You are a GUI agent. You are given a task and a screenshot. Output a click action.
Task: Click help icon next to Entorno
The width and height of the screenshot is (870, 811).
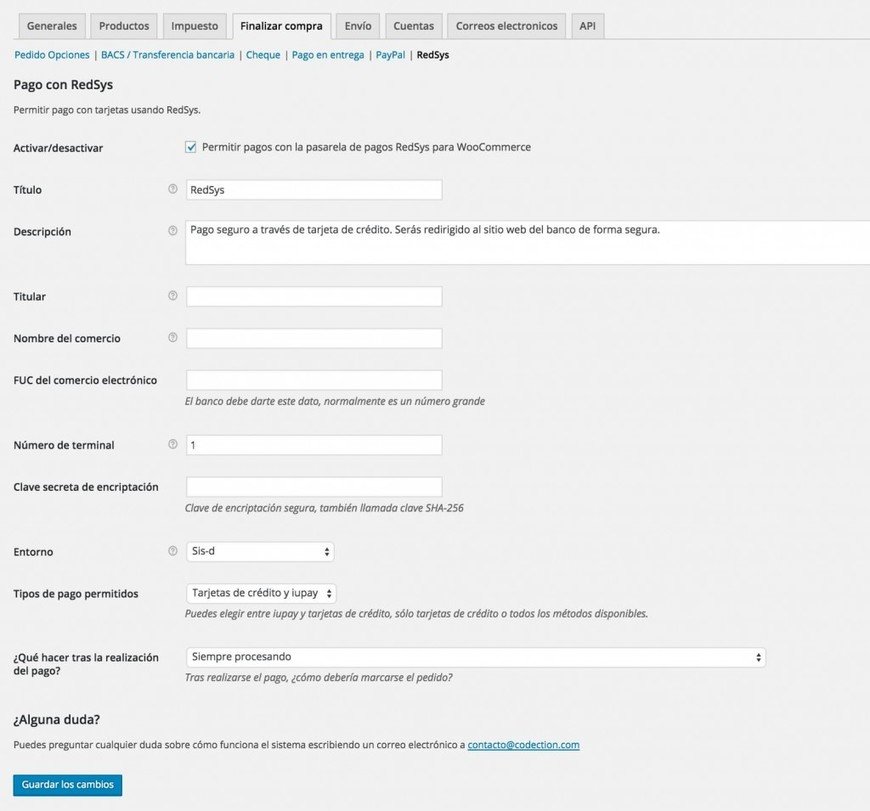[x=173, y=551]
